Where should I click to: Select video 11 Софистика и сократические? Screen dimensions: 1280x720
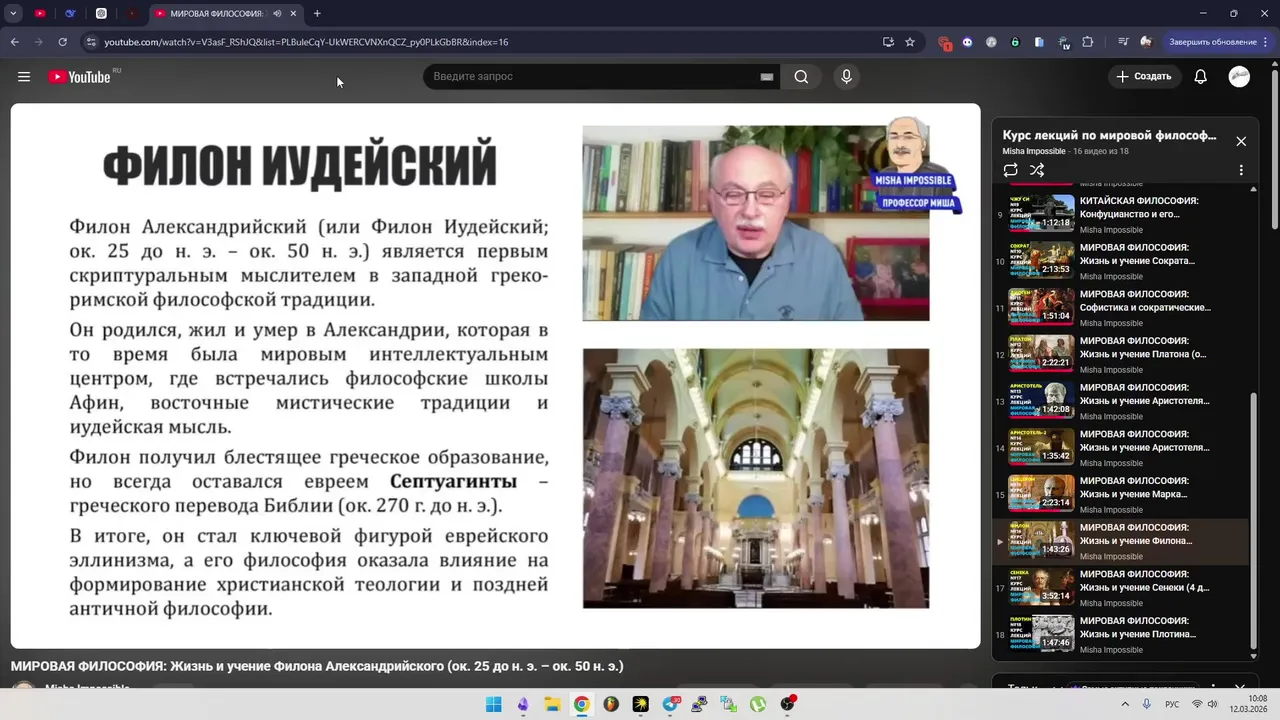tap(1120, 308)
